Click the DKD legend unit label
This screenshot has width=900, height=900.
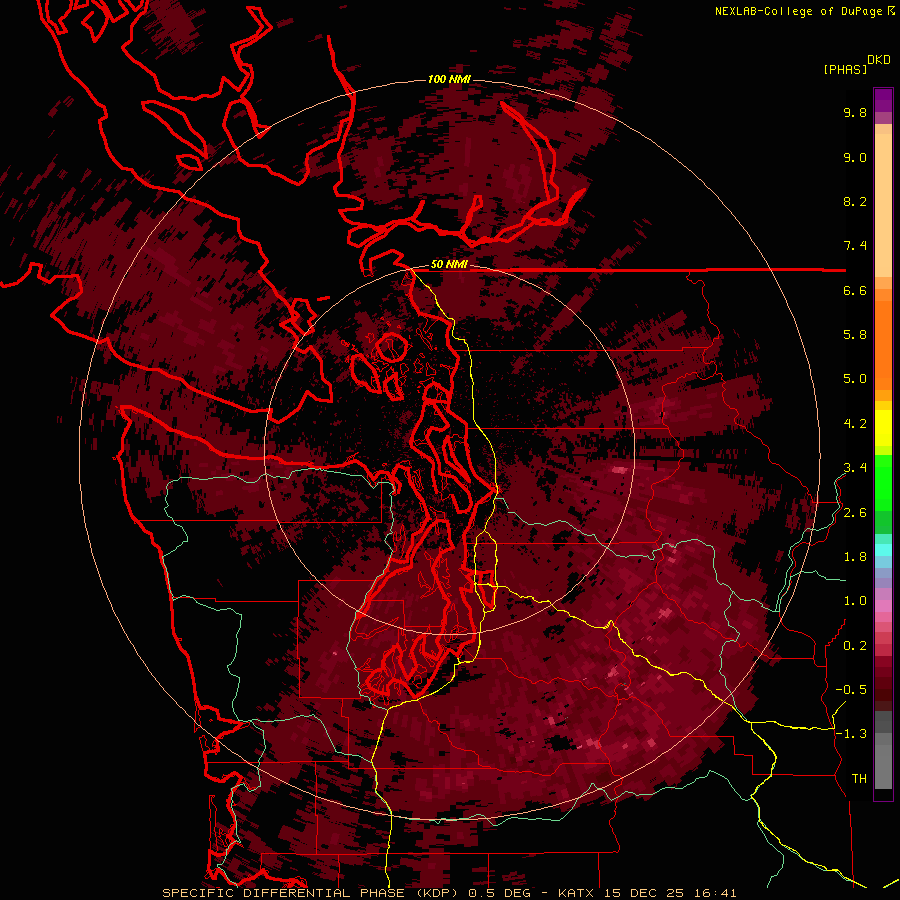point(879,60)
